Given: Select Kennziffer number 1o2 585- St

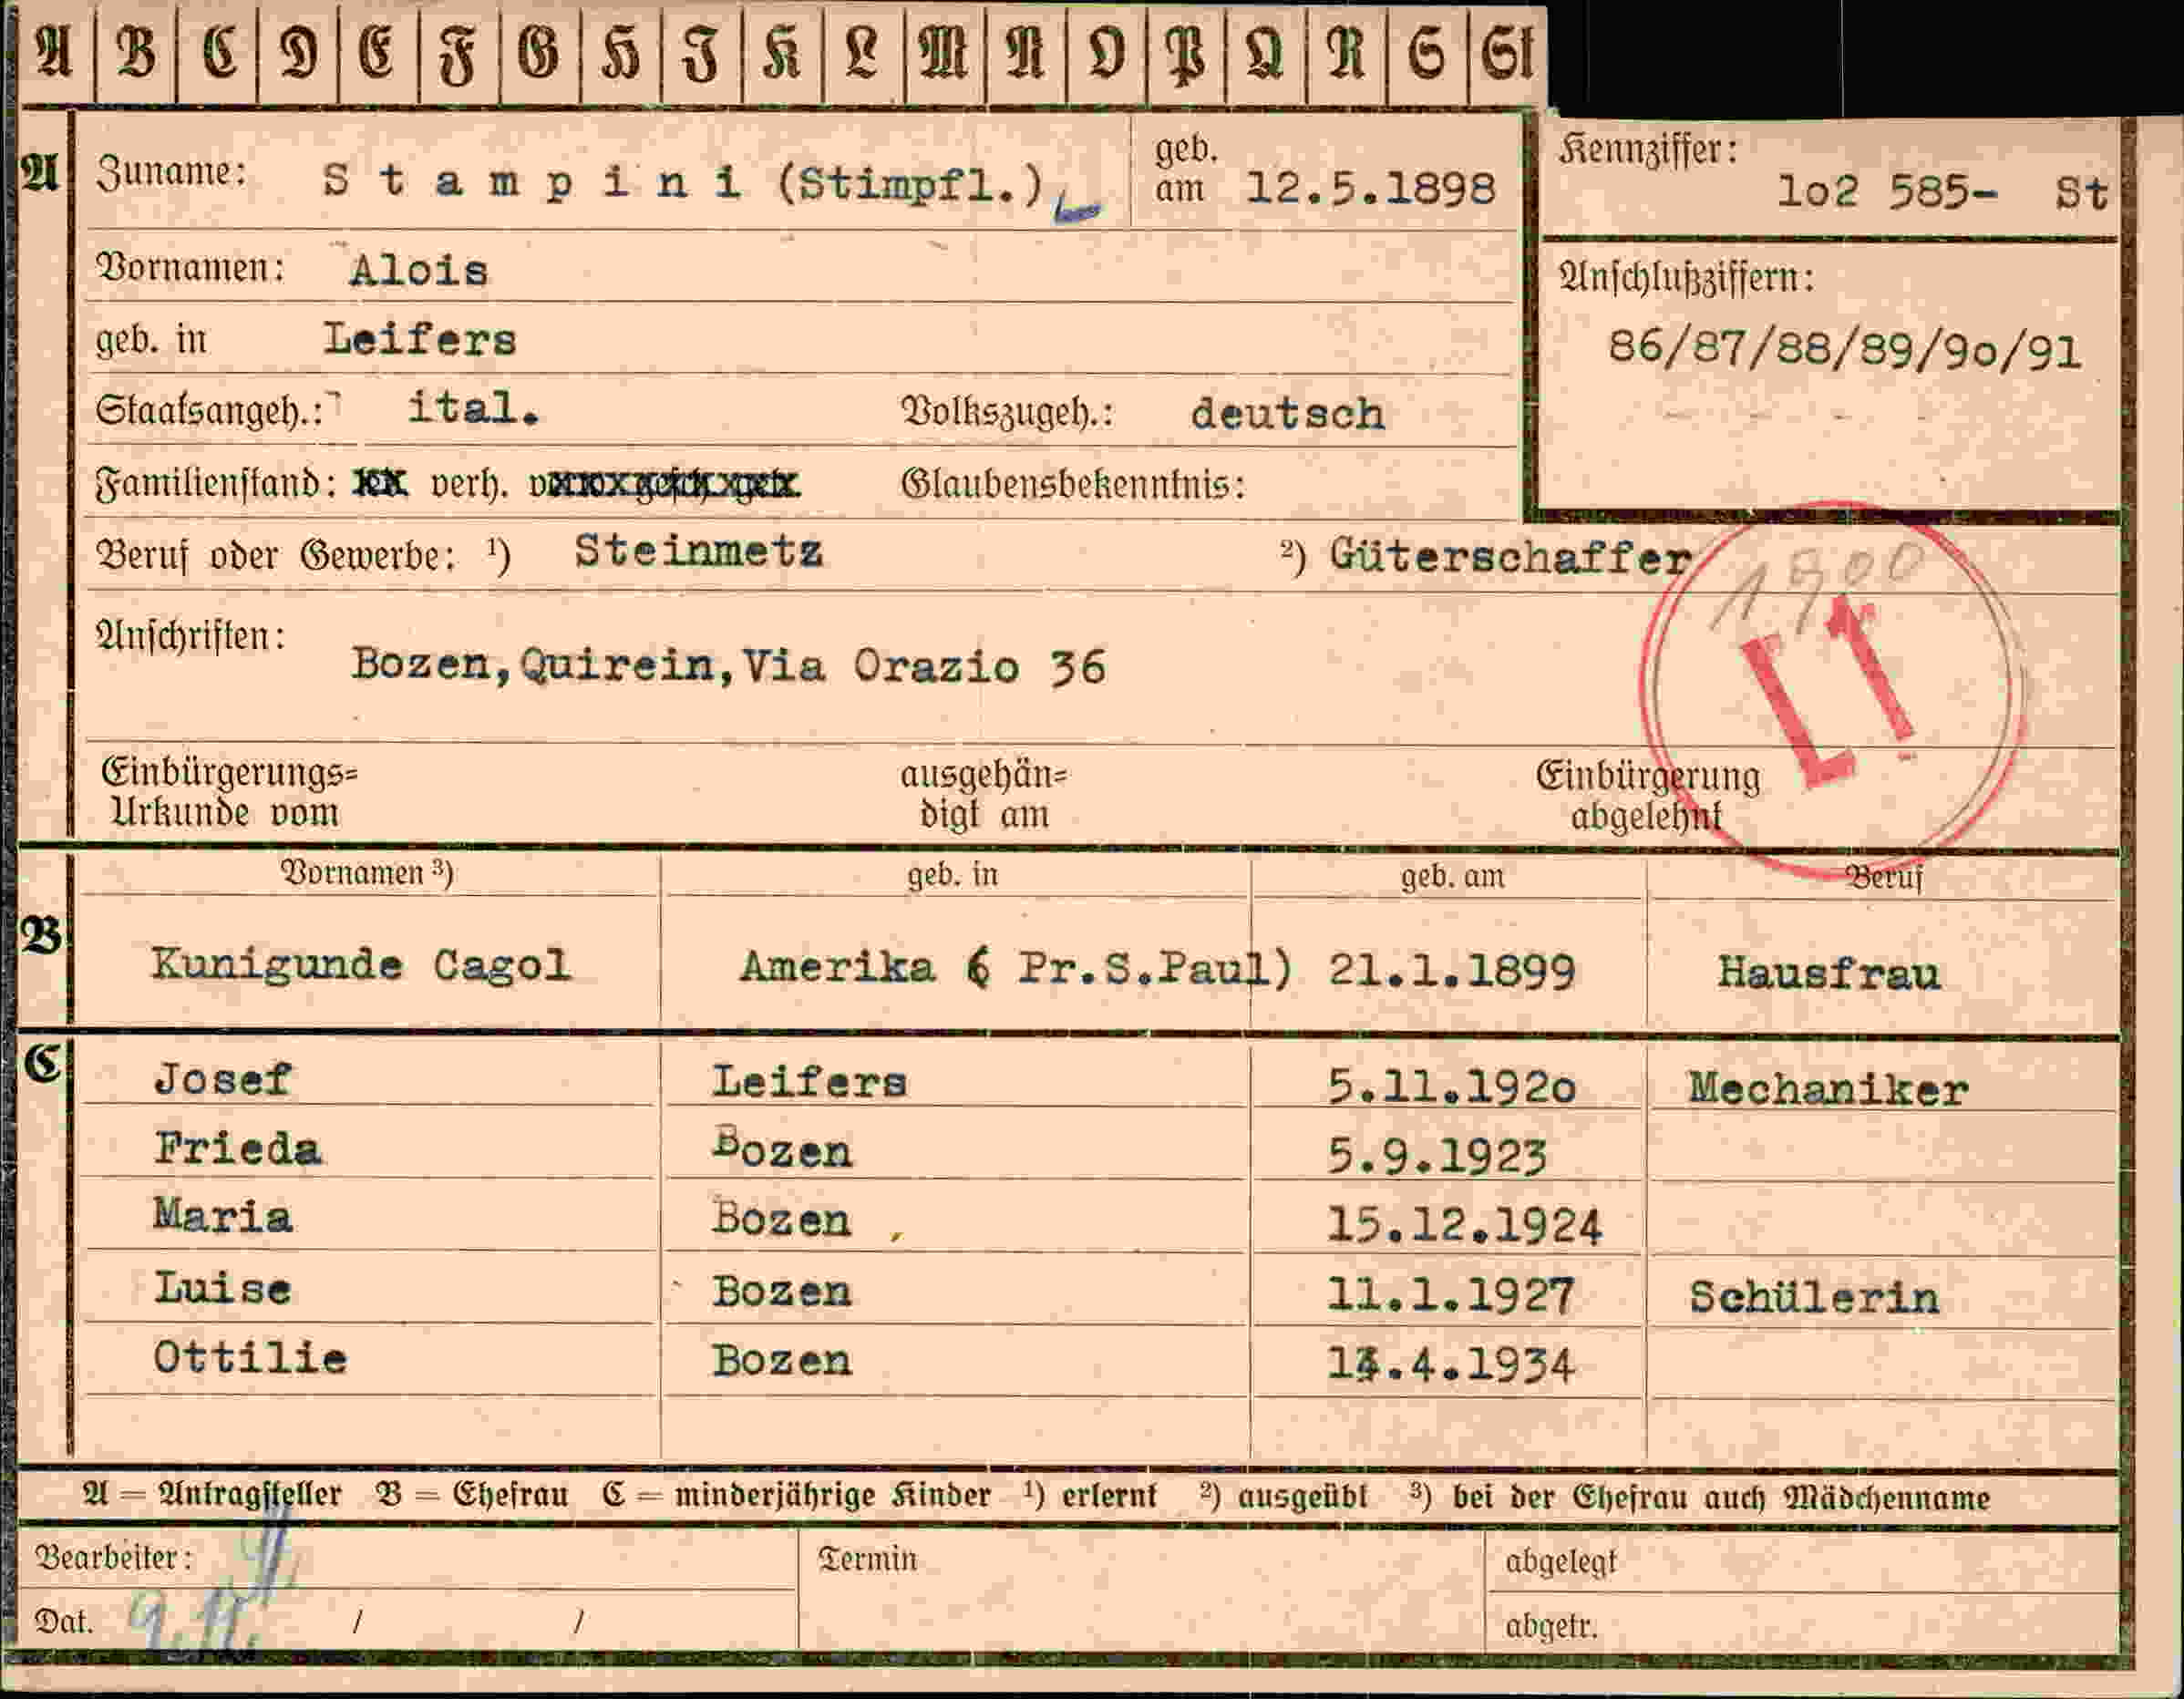Looking at the screenshot, I should click(1942, 192).
